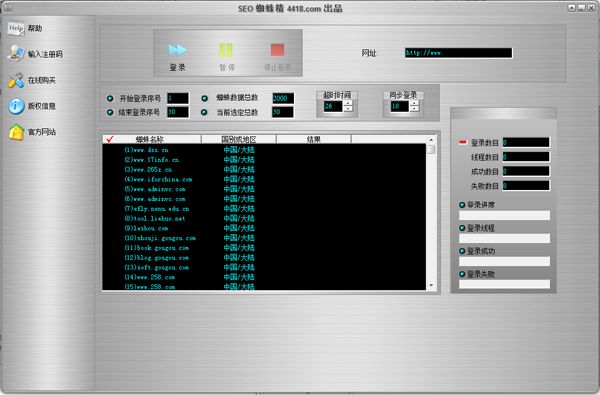Screen dimensions: 600x395
Task: Select the 登录线程 radio bullet
Action: (462, 228)
